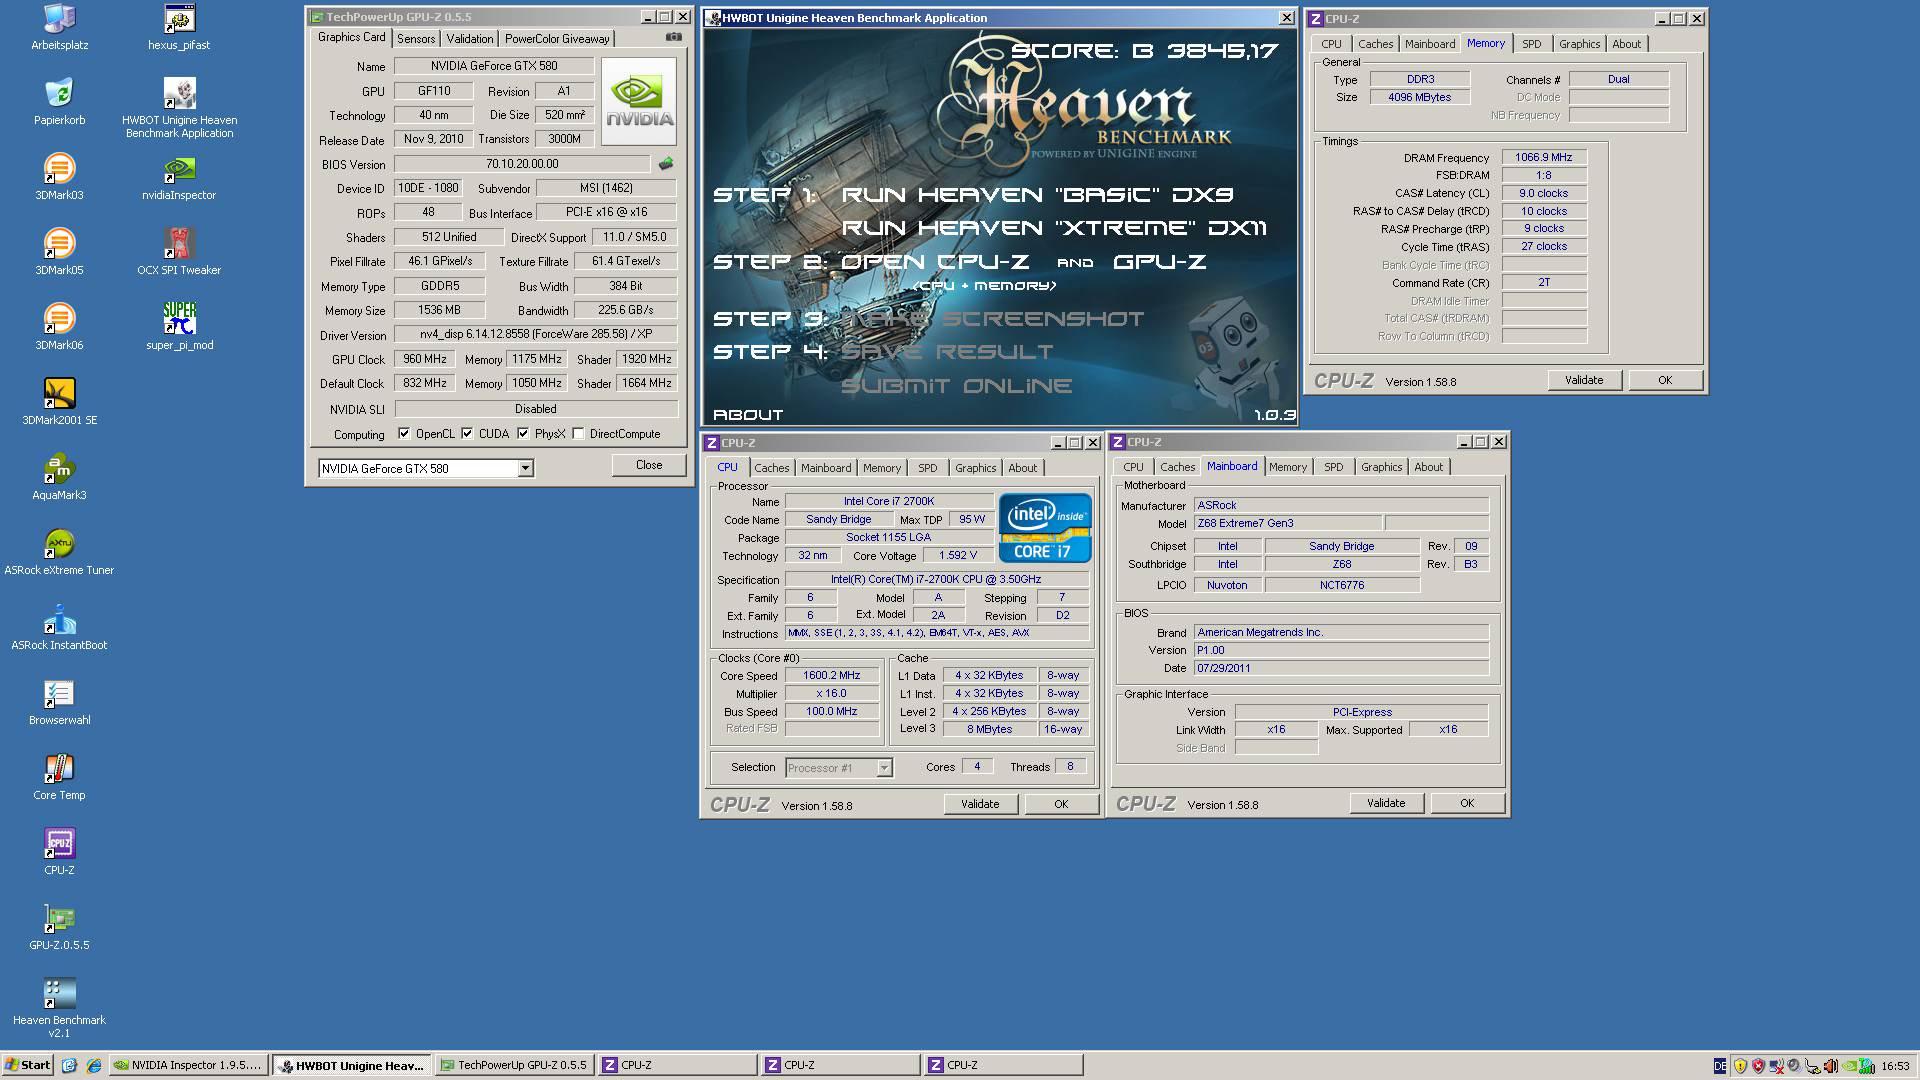Open Heaven Benchmark v2.1 desktop icon
This screenshot has width=1920, height=1080.
(x=59, y=1008)
